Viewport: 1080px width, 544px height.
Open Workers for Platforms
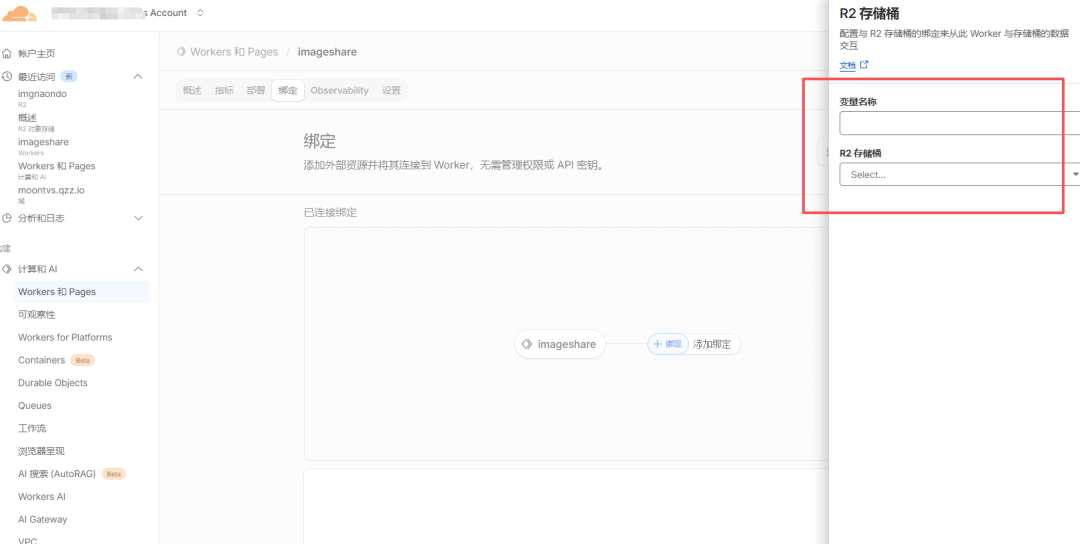(x=65, y=337)
